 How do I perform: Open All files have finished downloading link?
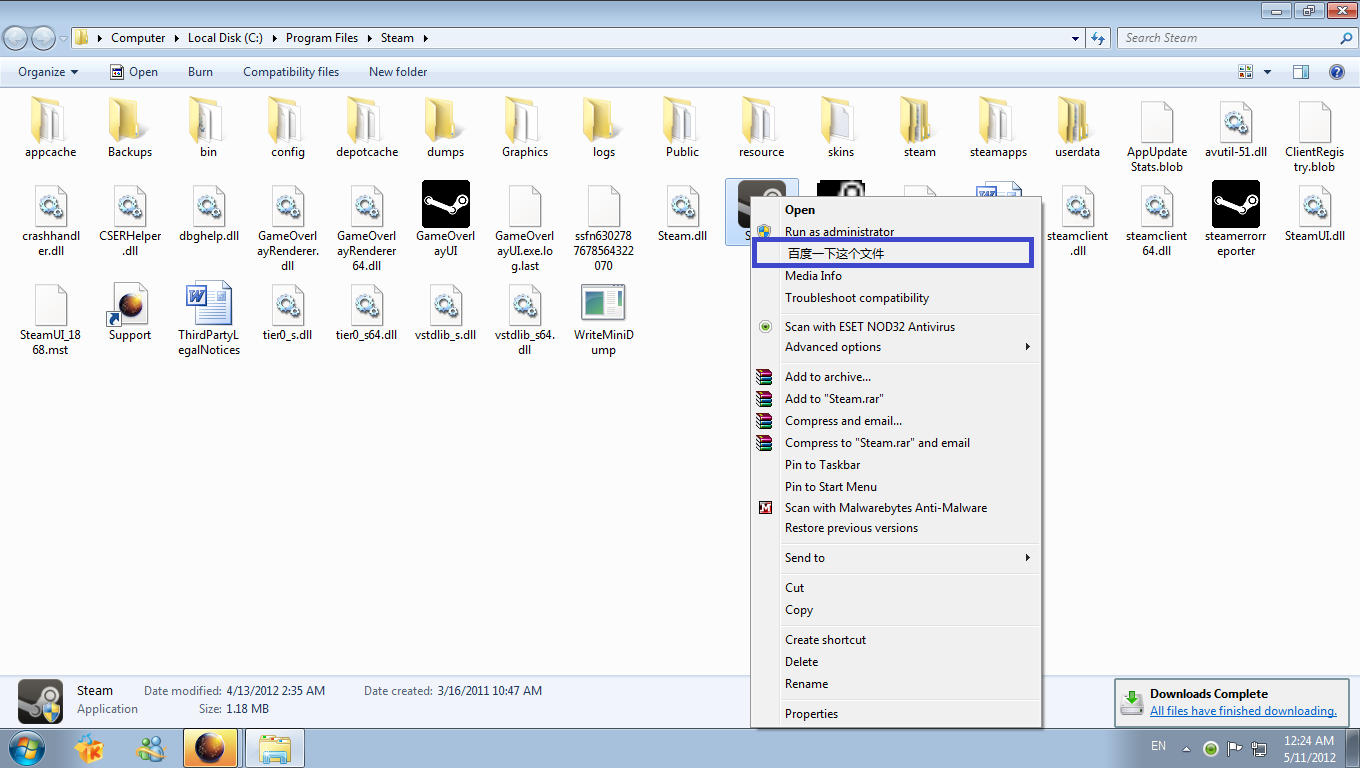click(1243, 711)
